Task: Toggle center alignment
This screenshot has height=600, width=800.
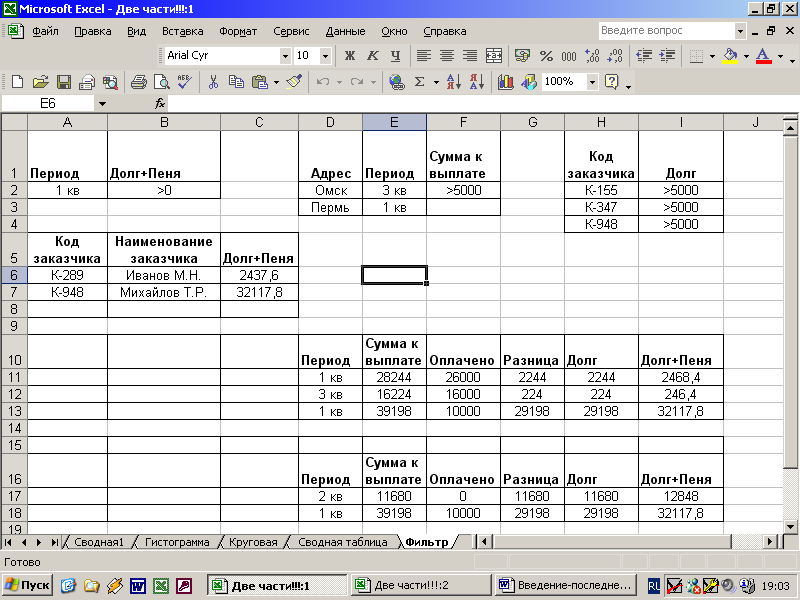Action: (447, 56)
